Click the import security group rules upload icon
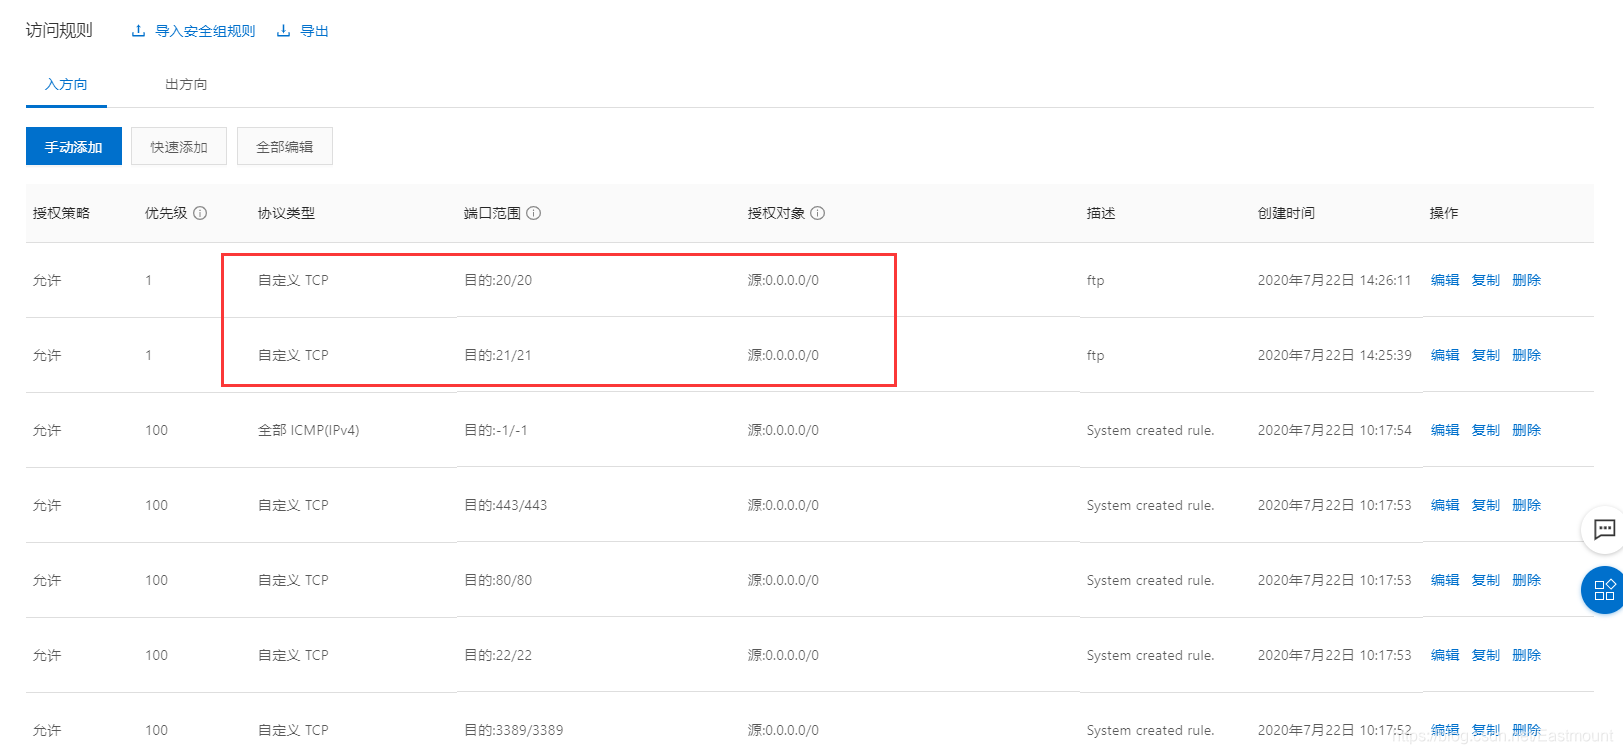The height and width of the screenshot is (754, 1623). point(139,31)
